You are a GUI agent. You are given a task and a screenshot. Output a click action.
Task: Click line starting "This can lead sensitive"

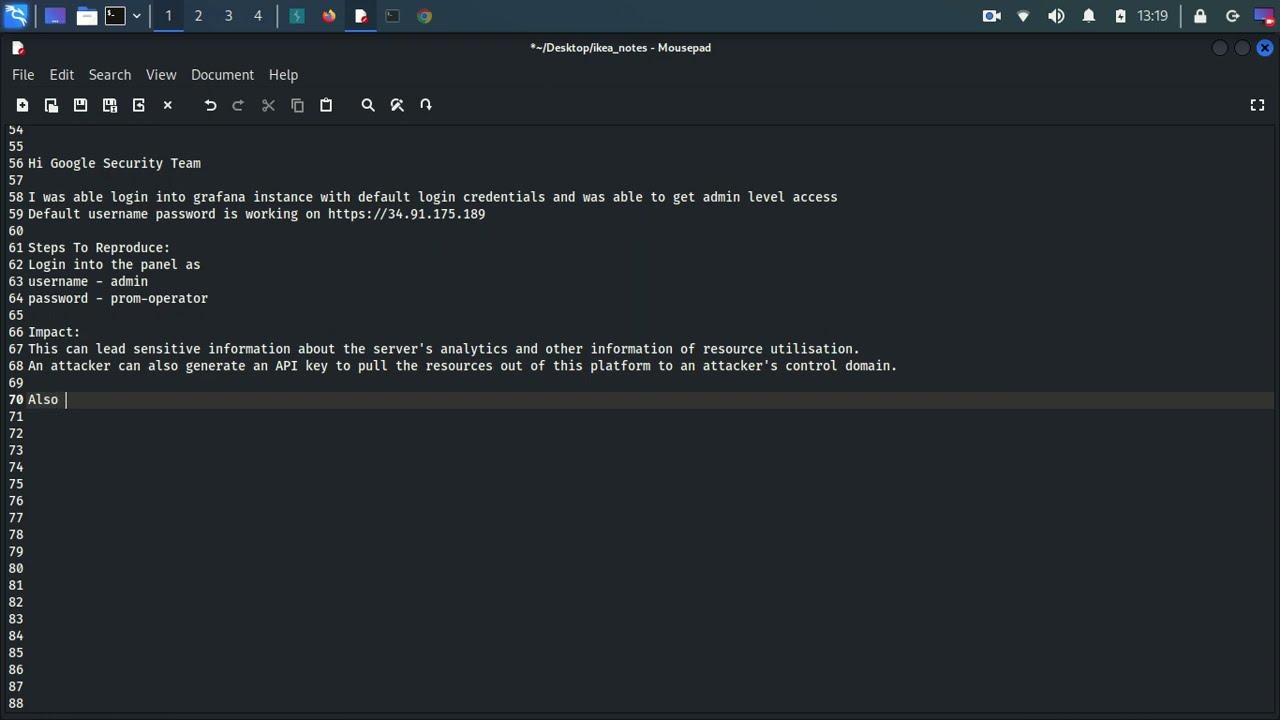click(444, 349)
